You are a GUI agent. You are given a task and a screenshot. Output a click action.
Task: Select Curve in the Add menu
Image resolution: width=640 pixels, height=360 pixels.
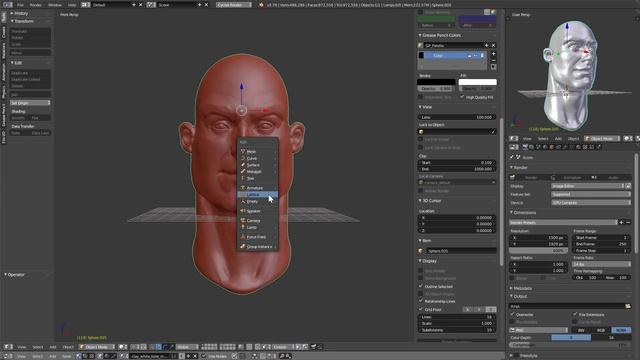pos(258,158)
